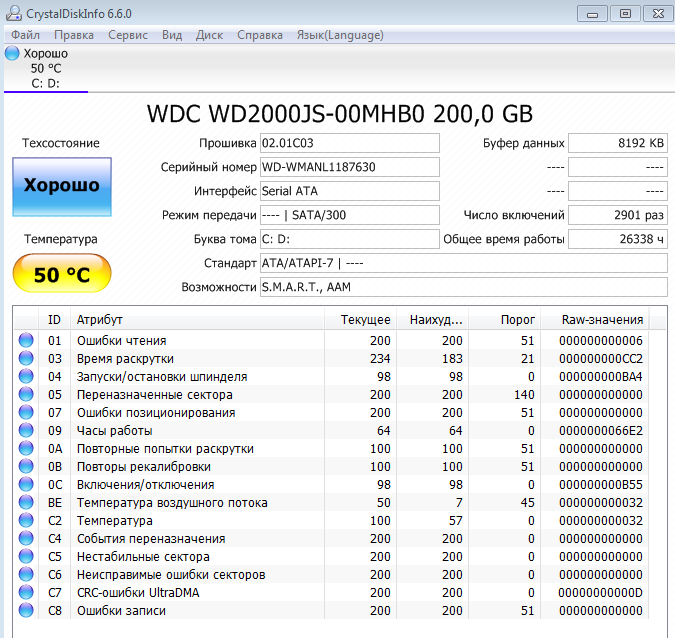Click the Порог column header
The height and width of the screenshot is (638, 675).
point(504,320)
